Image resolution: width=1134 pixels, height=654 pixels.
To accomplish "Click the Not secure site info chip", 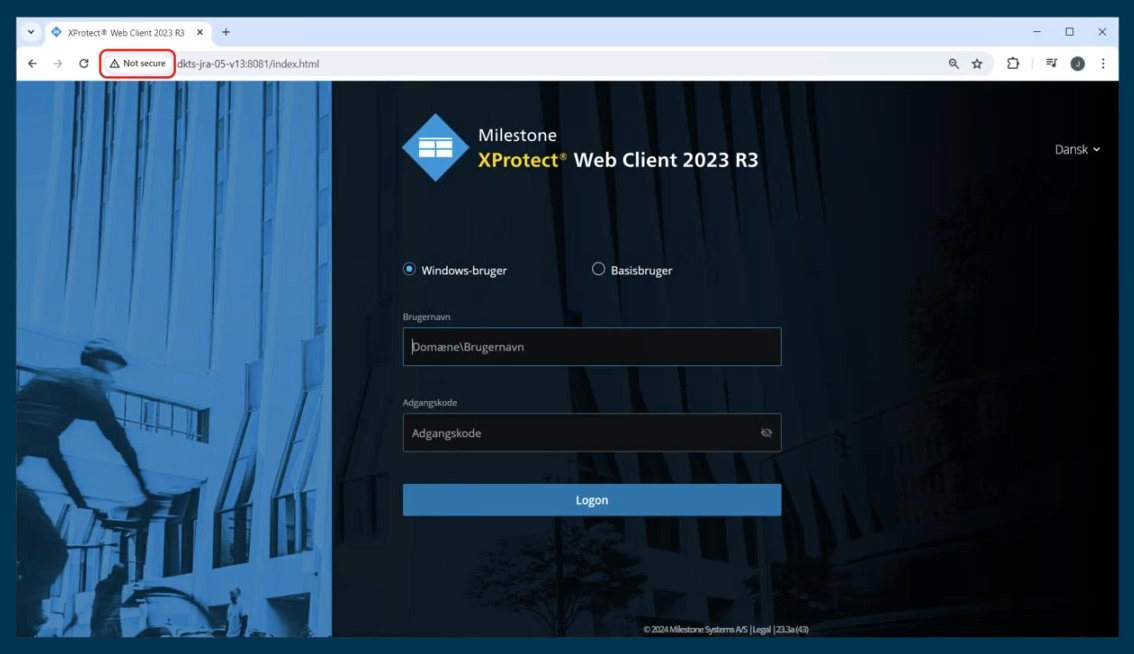I will click(x=138, y=64).
